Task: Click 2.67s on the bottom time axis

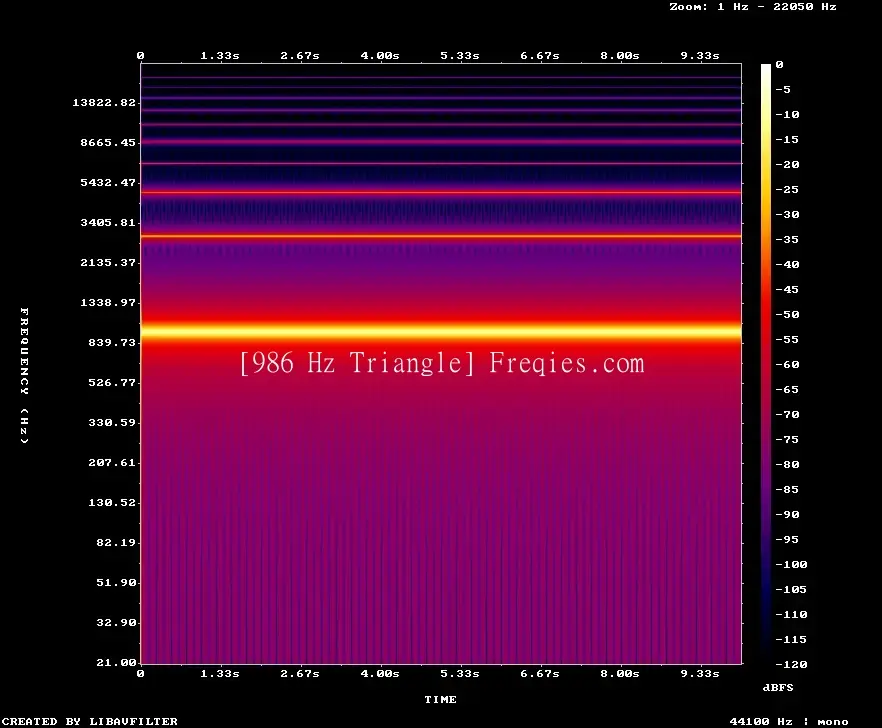Action: 300,673
